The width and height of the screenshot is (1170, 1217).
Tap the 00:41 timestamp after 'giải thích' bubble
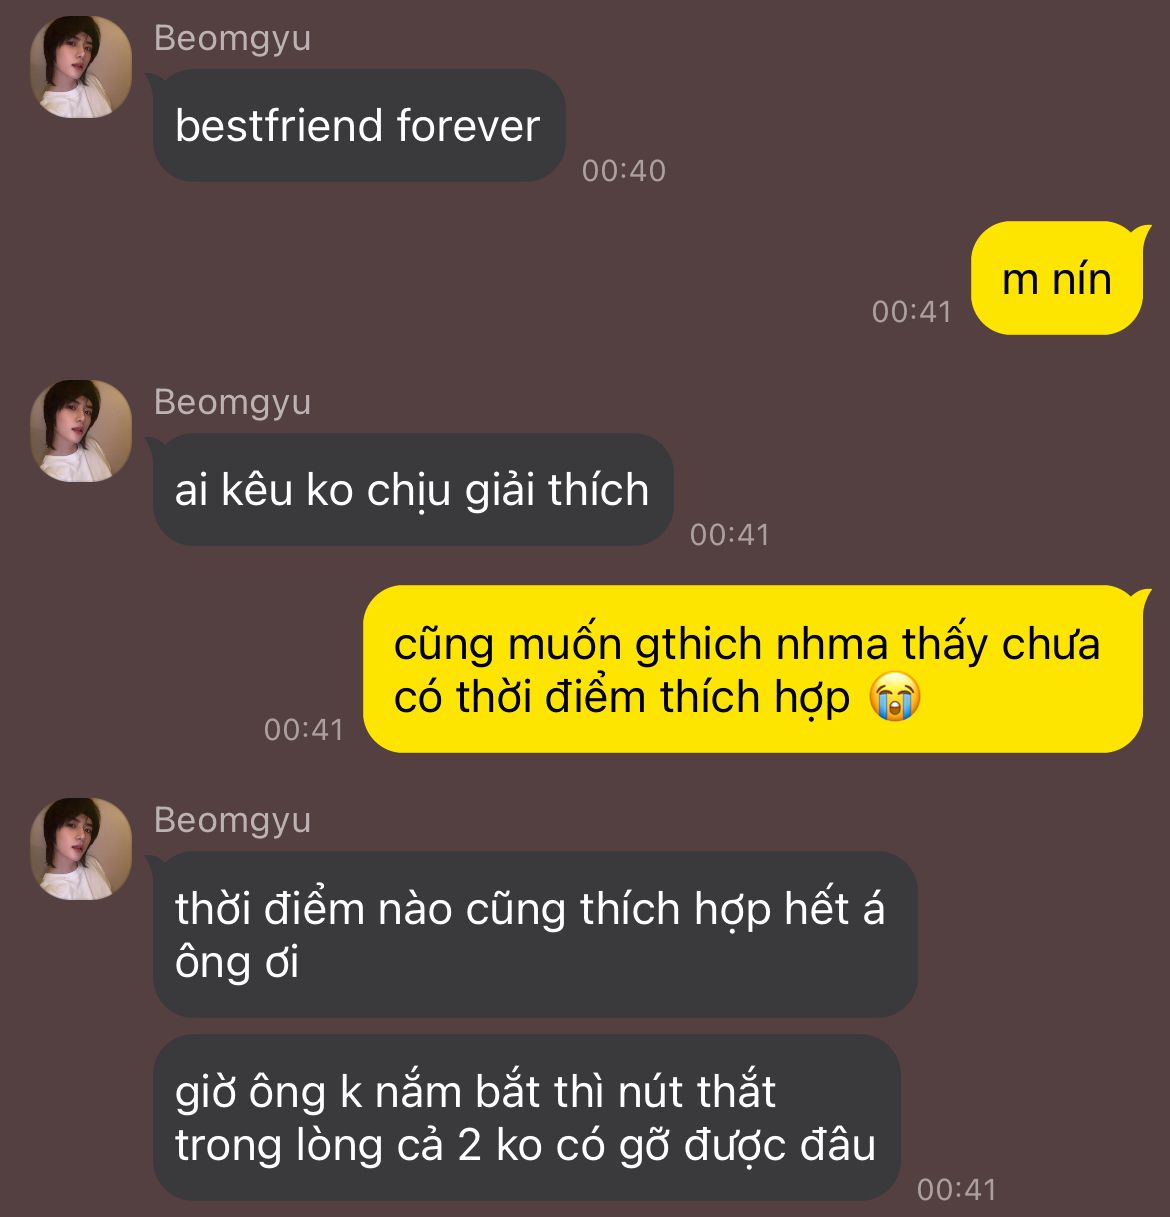(x=730, y=534)
